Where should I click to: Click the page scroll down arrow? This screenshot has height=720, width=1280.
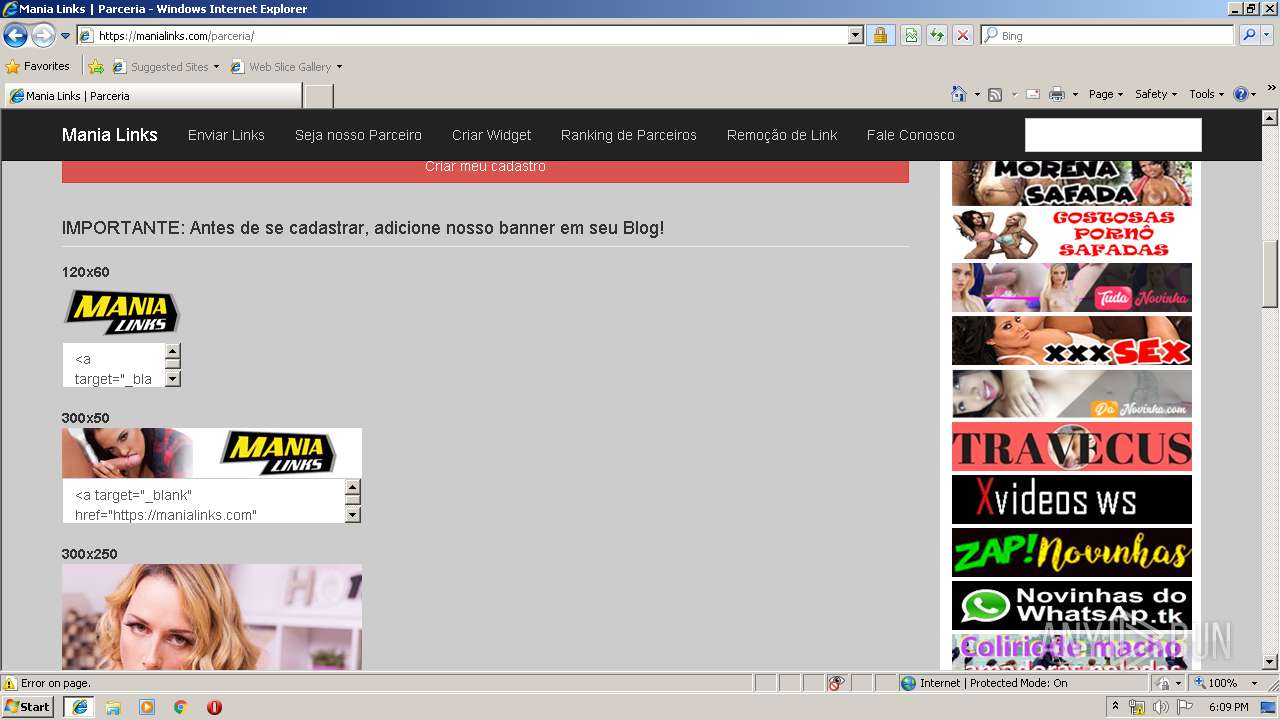(x=1271, y=662)
